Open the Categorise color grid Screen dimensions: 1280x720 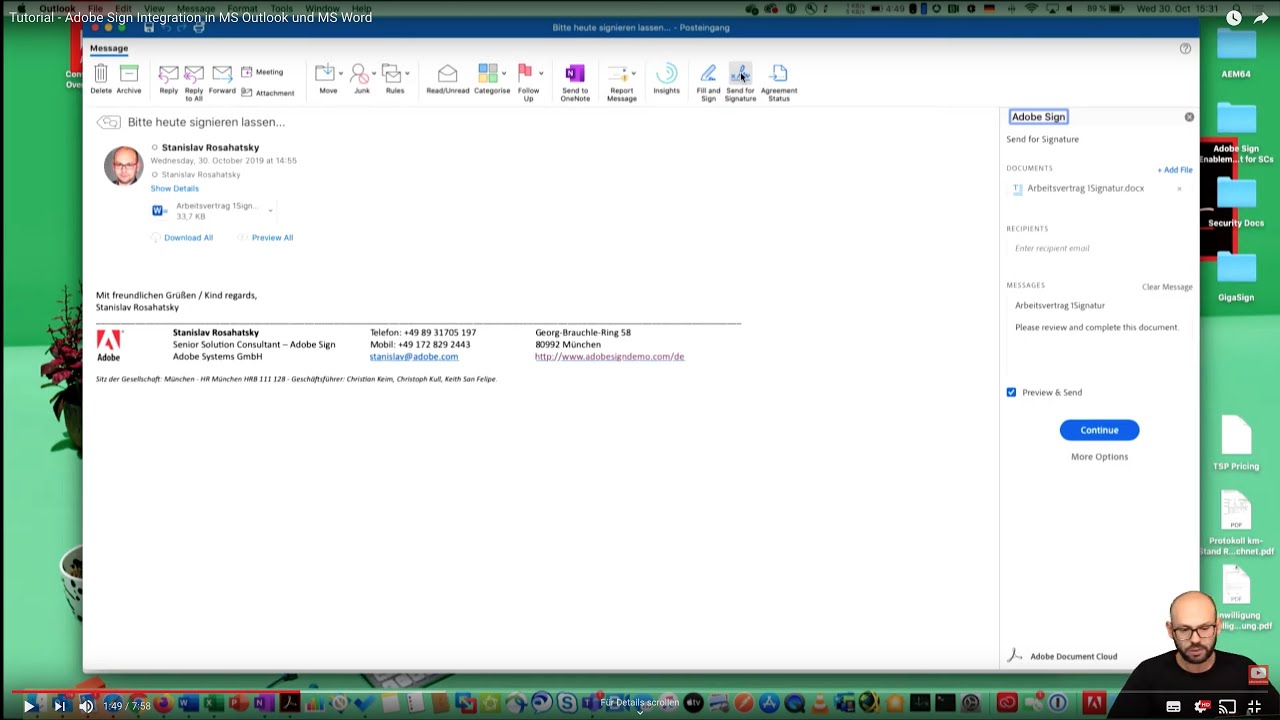[489, 79]
